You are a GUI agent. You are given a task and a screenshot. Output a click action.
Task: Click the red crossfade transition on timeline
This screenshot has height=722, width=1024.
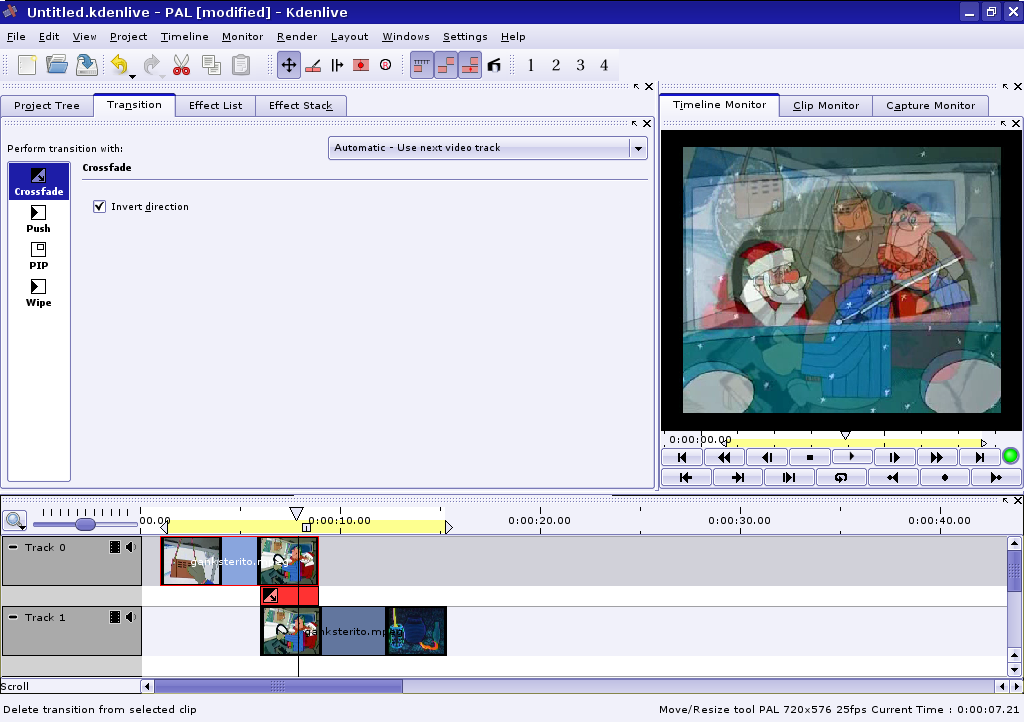[290, 596]
